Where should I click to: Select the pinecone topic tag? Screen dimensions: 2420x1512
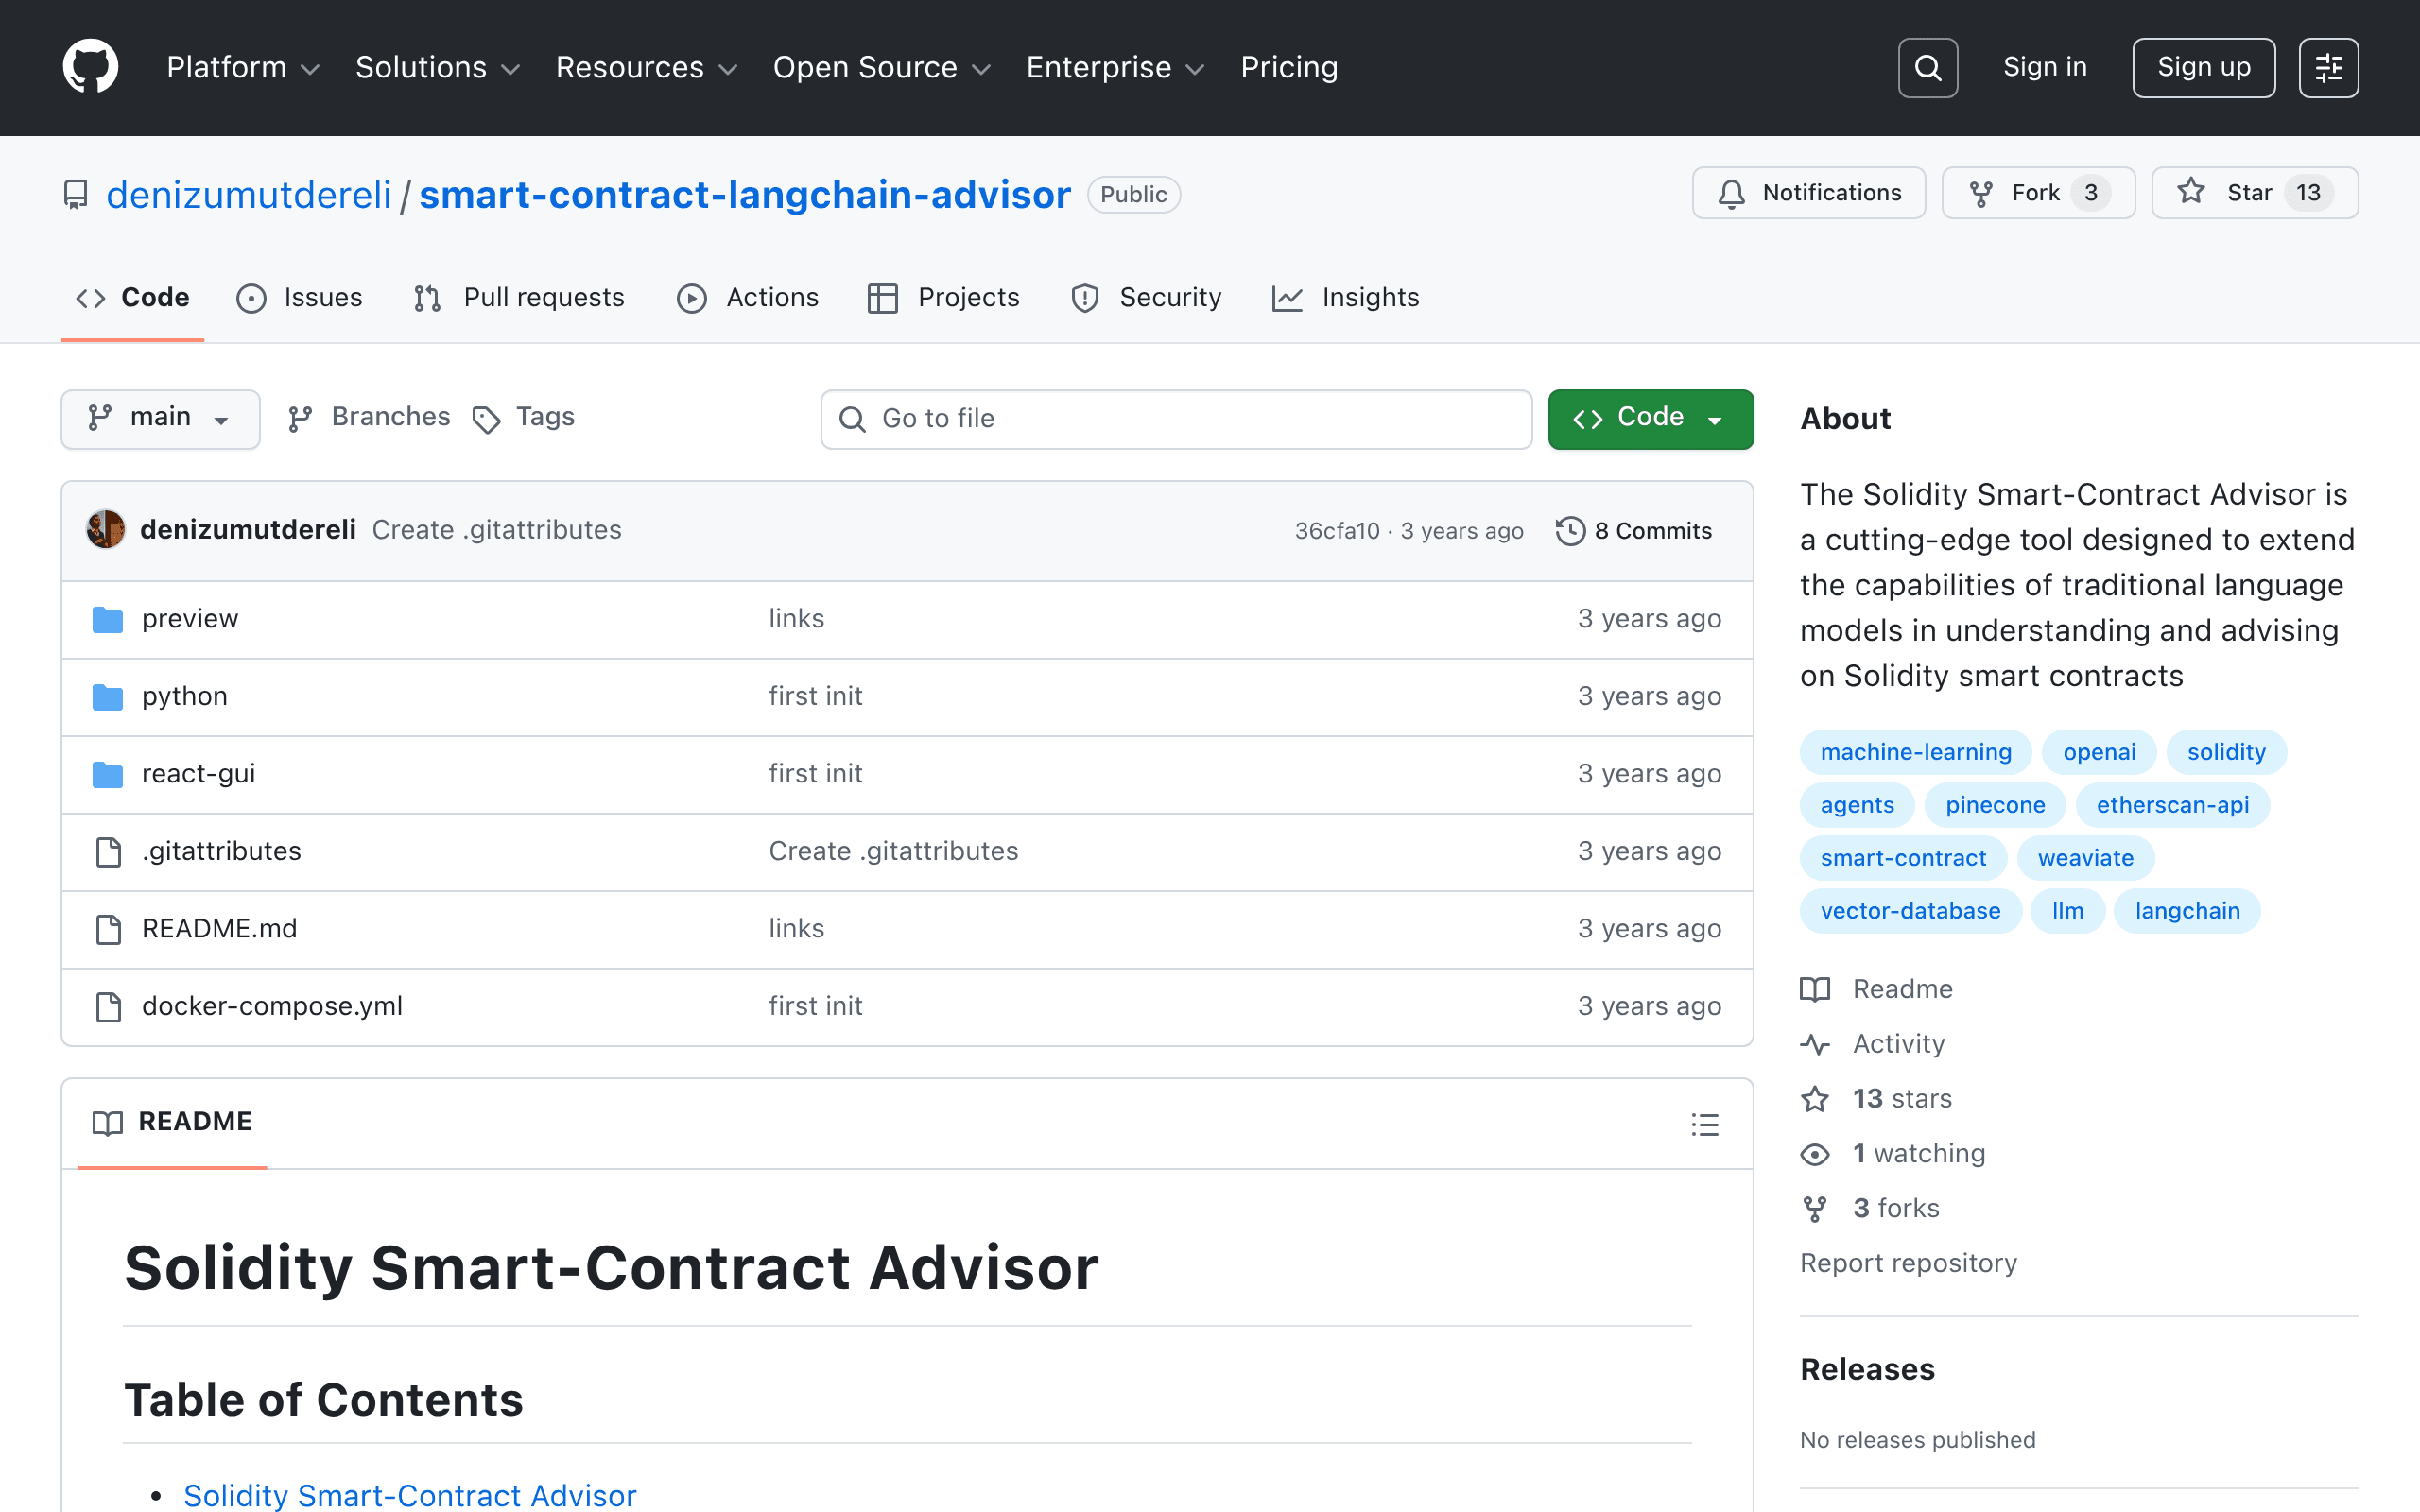[x=1995, y=805]
